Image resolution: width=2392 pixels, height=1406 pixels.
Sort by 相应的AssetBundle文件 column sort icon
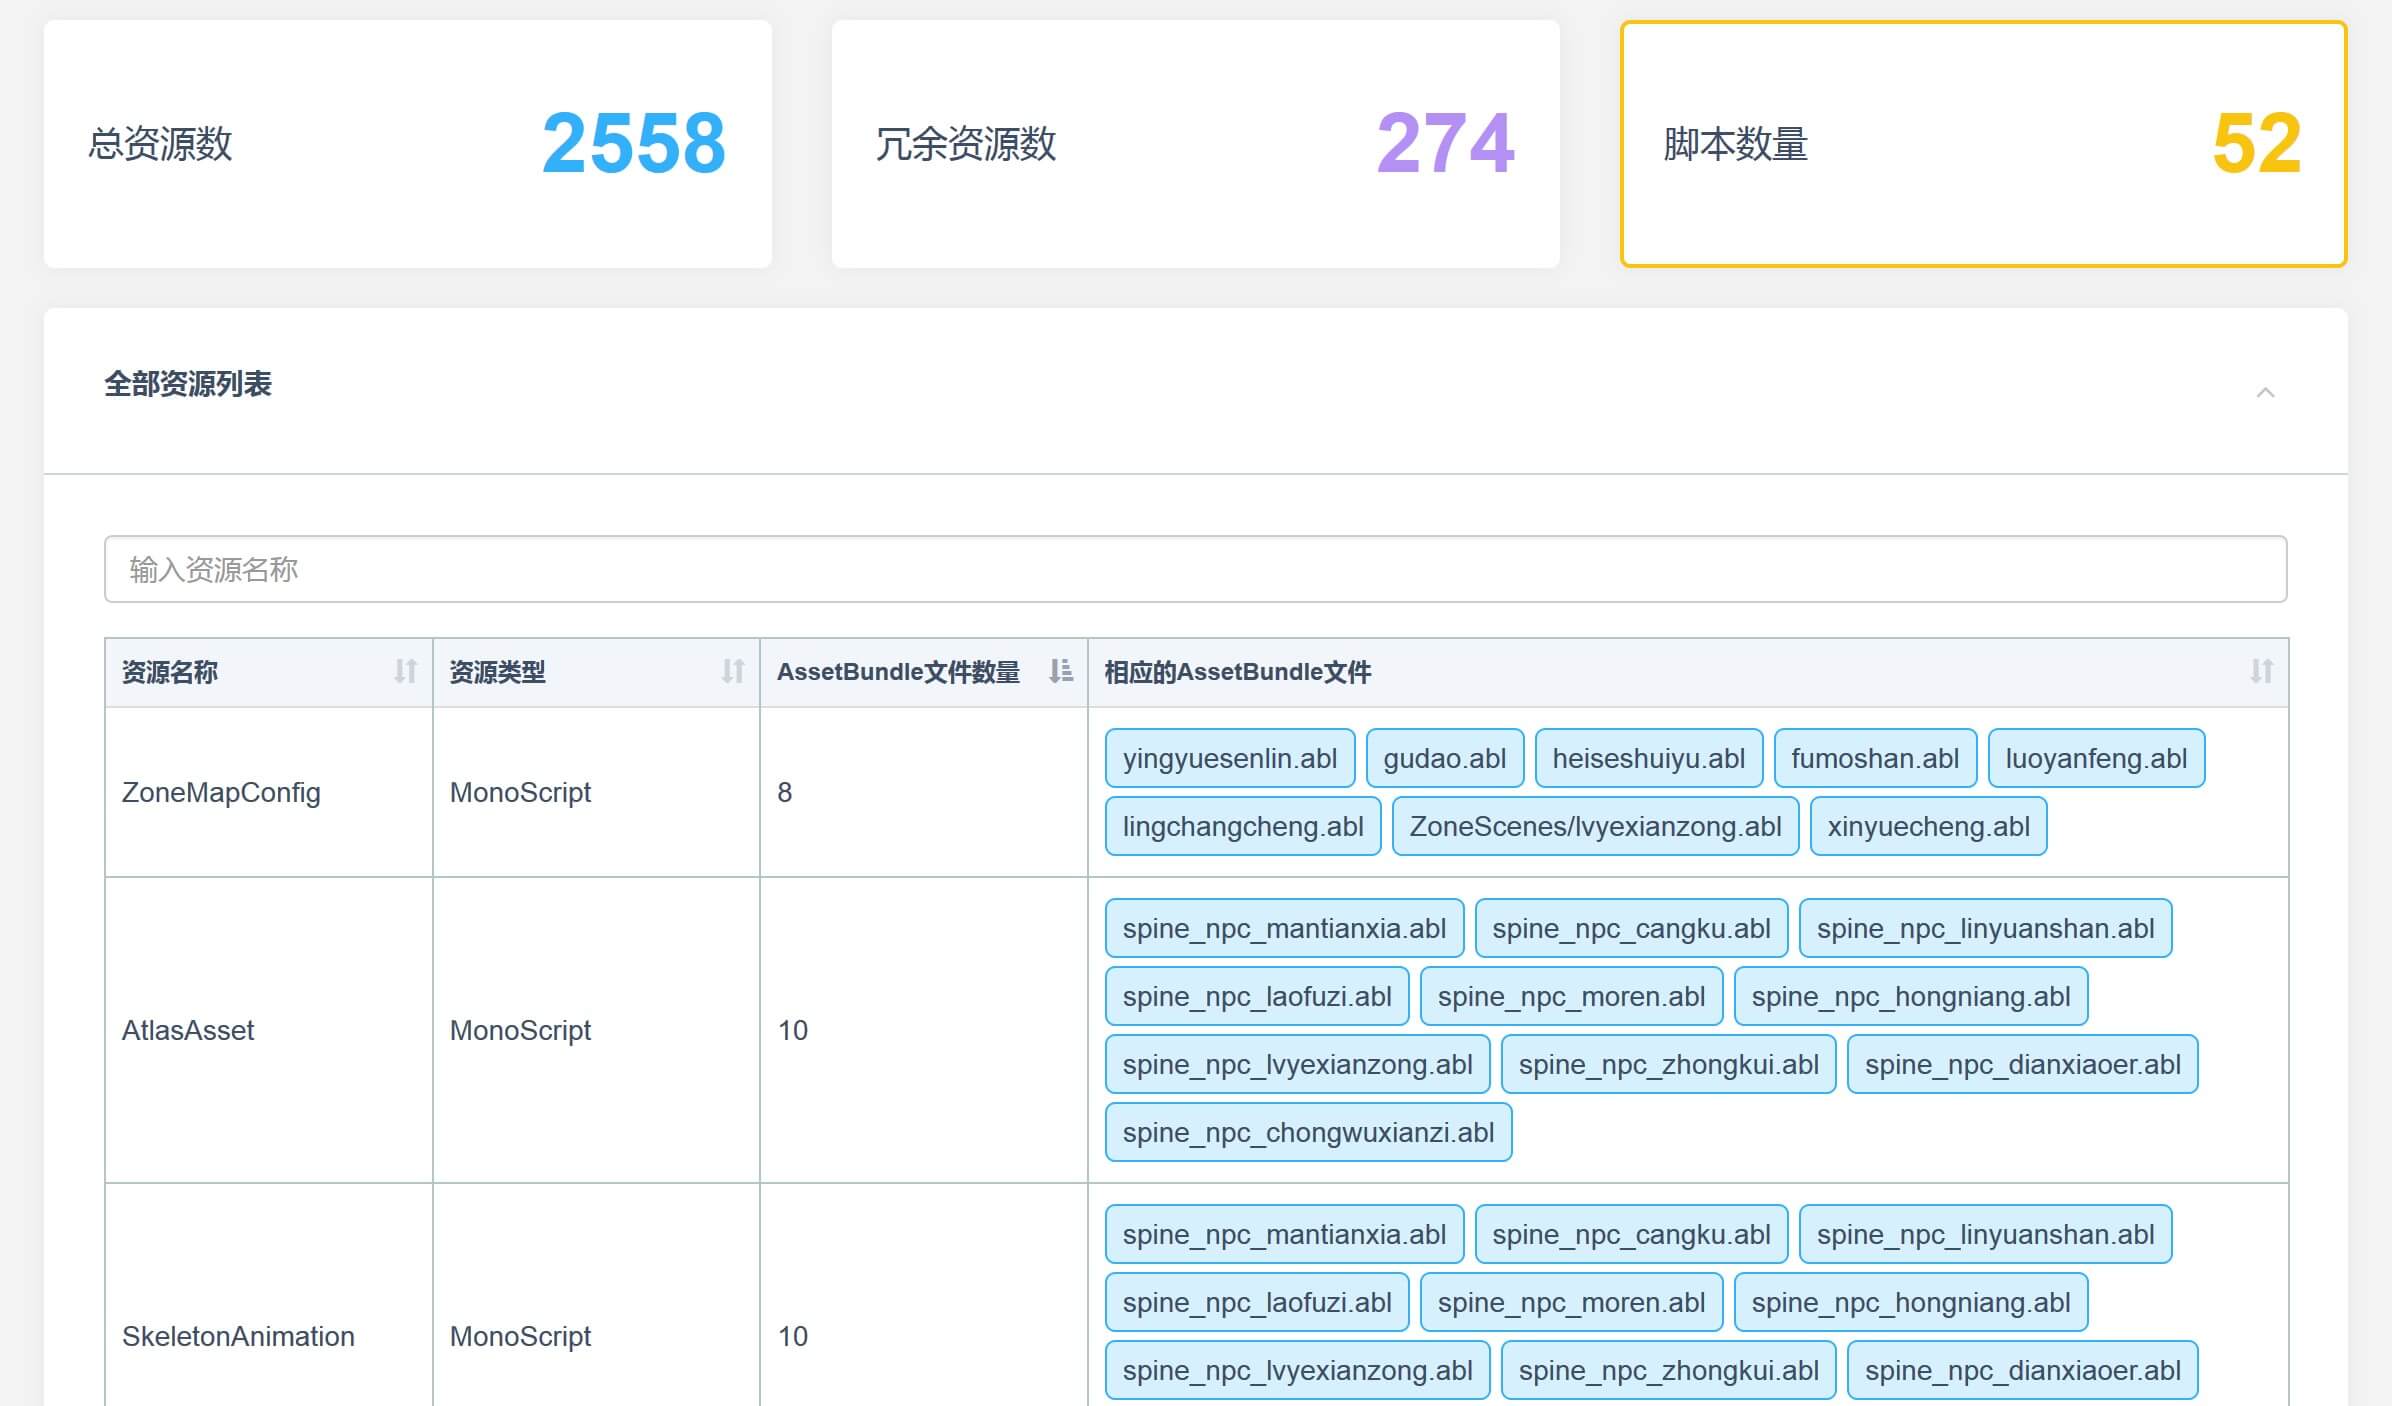pos(2261,671)
